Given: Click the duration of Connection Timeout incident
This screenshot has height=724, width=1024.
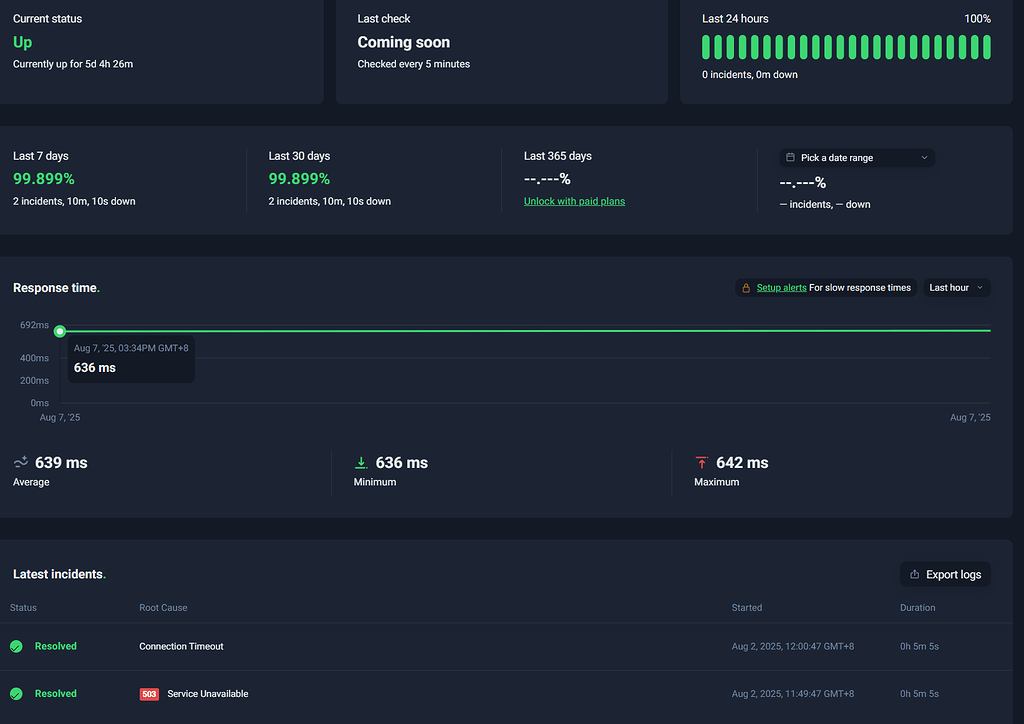Looking at the screenshot, I should 920,646.
